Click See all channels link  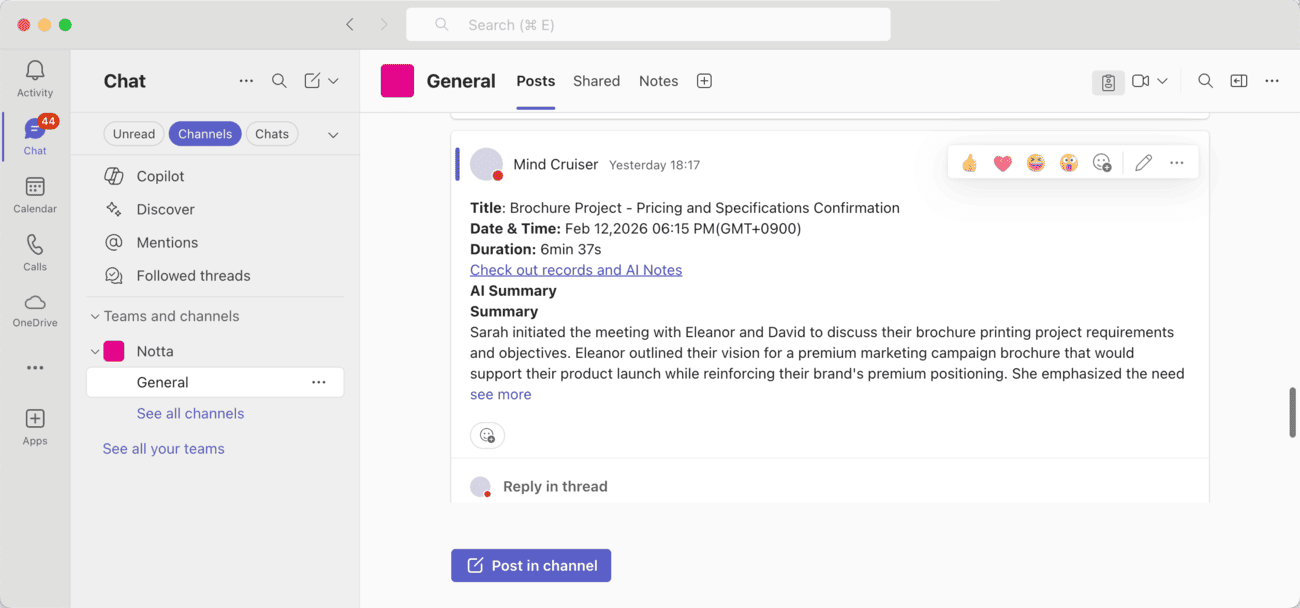coord(190,413)
